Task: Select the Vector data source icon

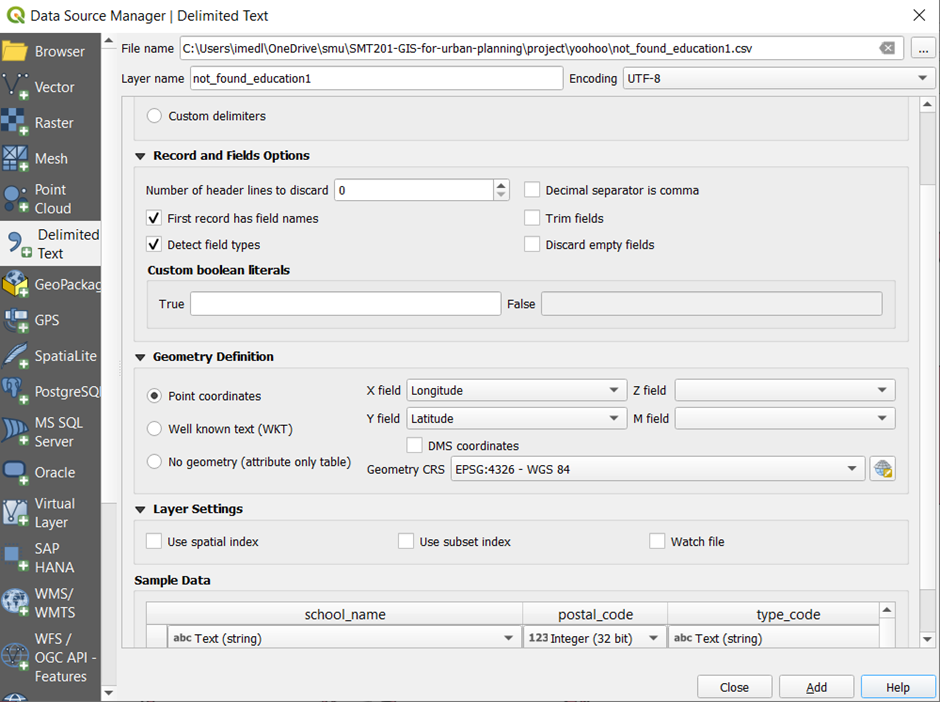Action: pyautogui.click(x=15, y=87)
